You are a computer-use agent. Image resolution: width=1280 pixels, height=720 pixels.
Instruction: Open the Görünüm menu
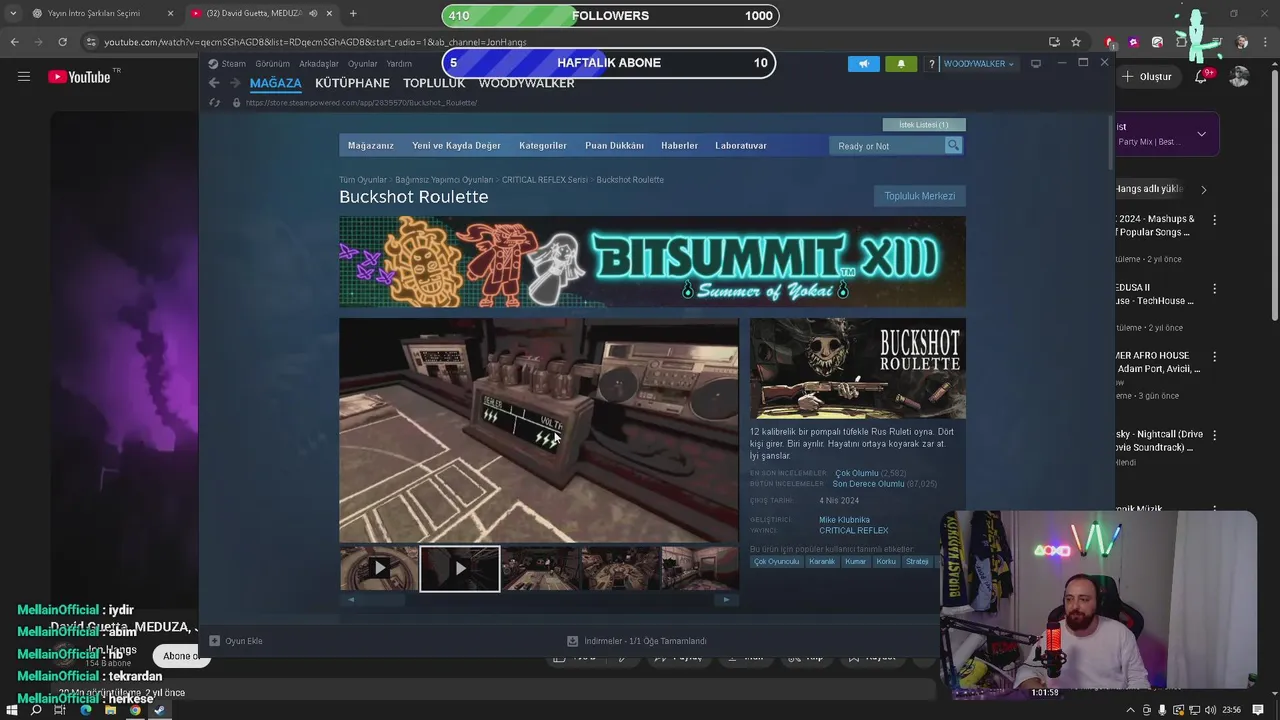(x=272, y=64)
